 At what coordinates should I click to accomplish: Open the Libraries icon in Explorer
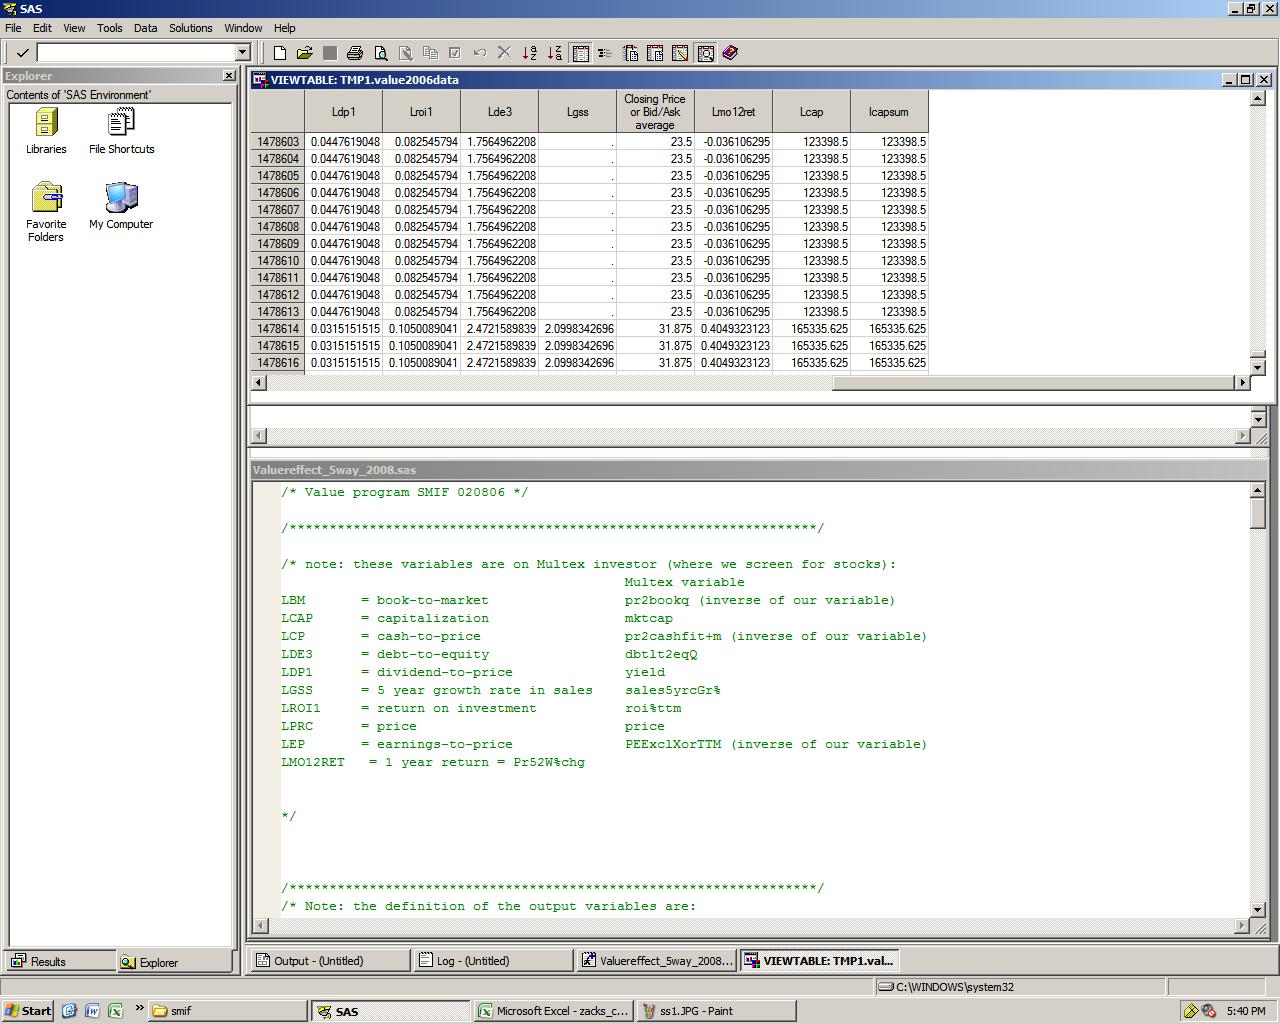46,131
